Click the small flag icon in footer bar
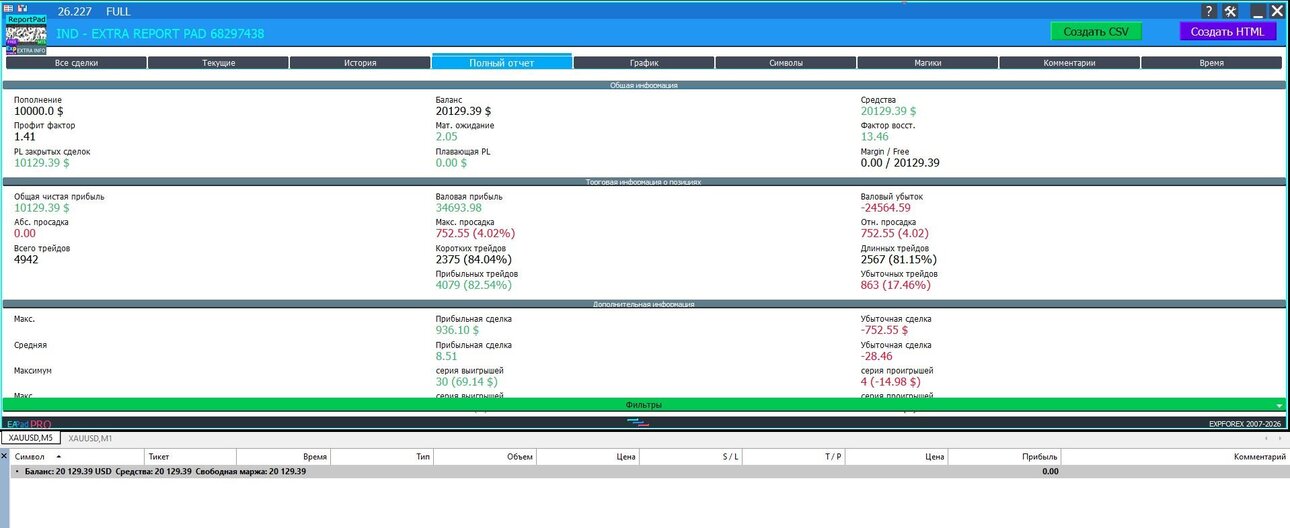Viewport: 1290px width, 528px height. coord(637,423)
